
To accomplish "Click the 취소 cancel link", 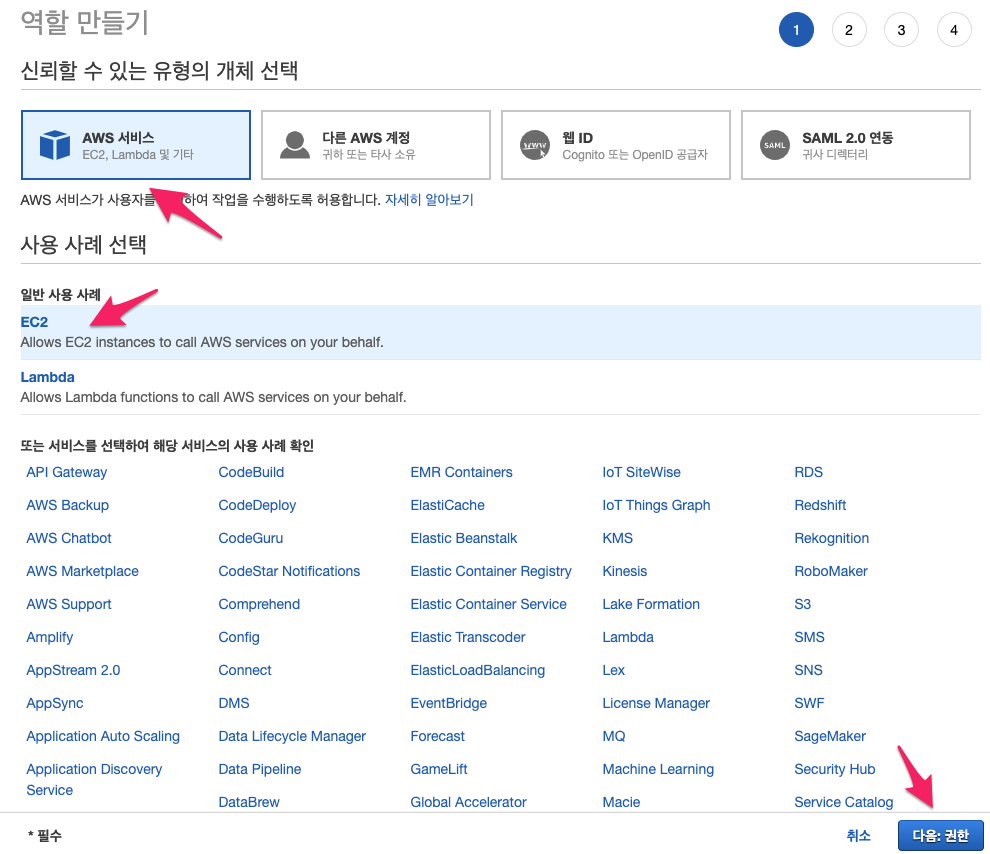I will (x=858, y=836).
